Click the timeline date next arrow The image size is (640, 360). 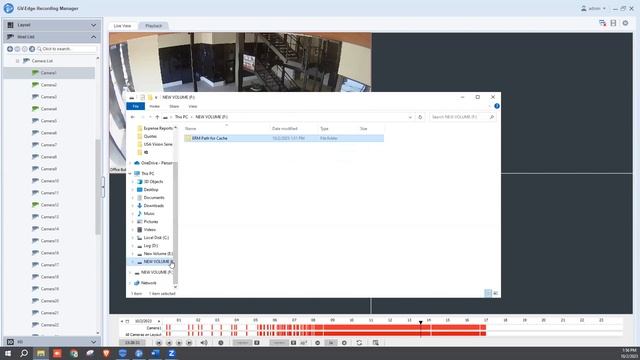[x=159, y=321]
